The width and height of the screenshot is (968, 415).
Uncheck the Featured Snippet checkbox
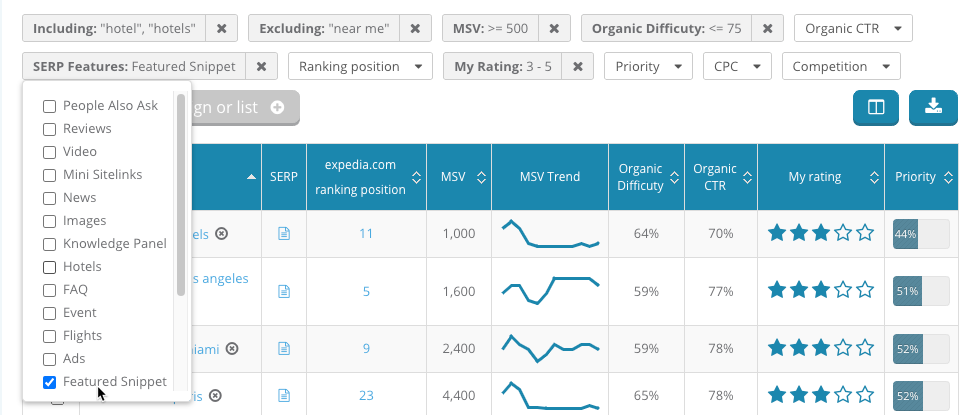49,382
